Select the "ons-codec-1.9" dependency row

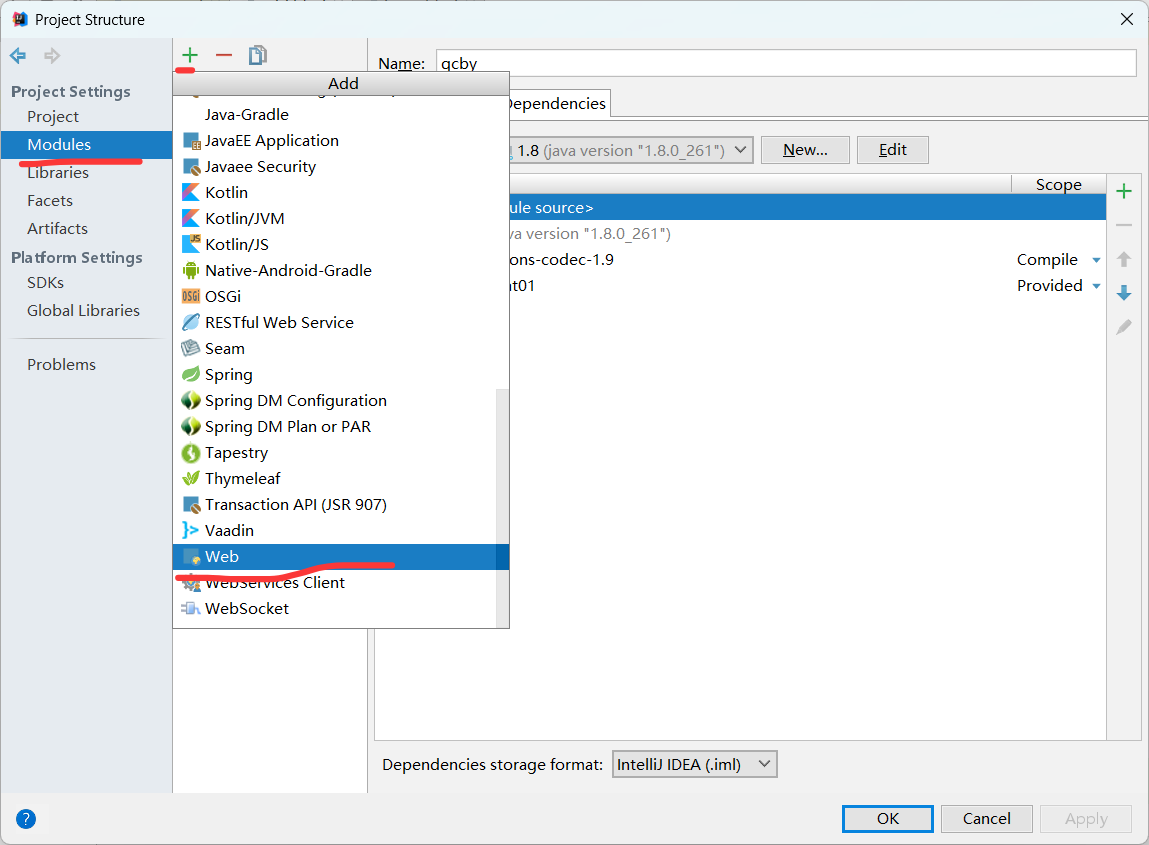[x=808, y=259]
